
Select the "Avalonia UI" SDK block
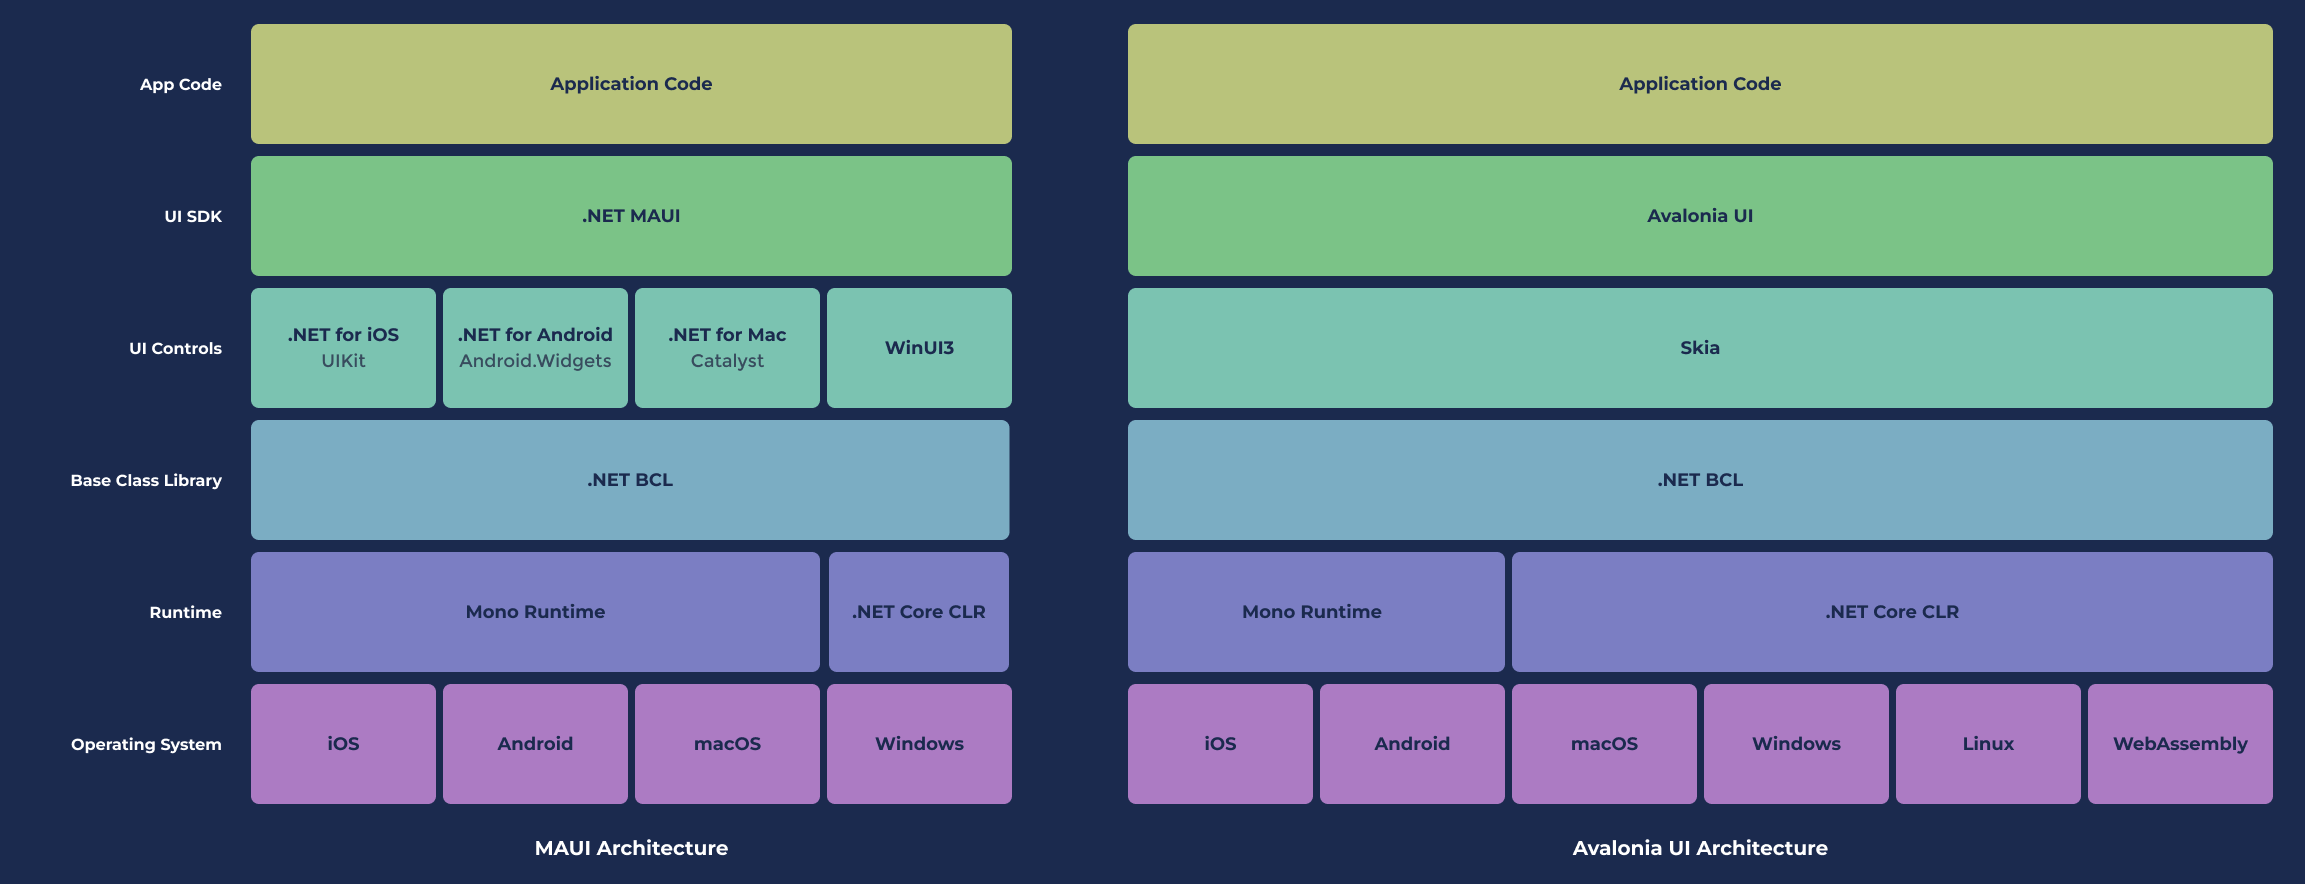1700,216
